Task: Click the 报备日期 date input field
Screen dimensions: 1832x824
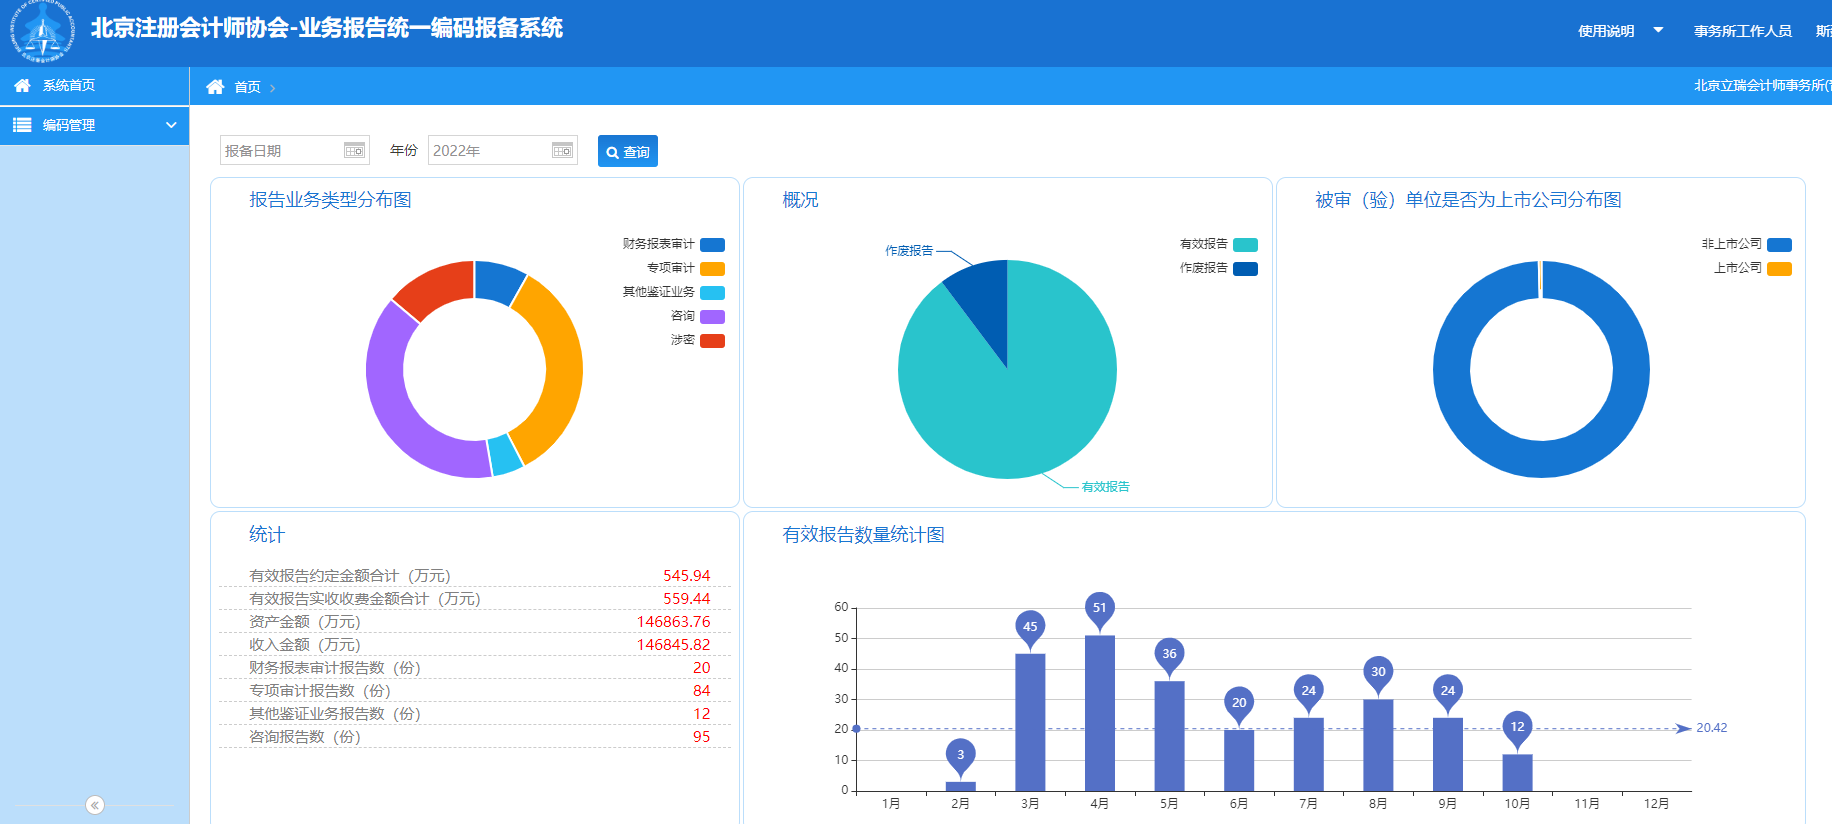Action: [x=280, y=150]
